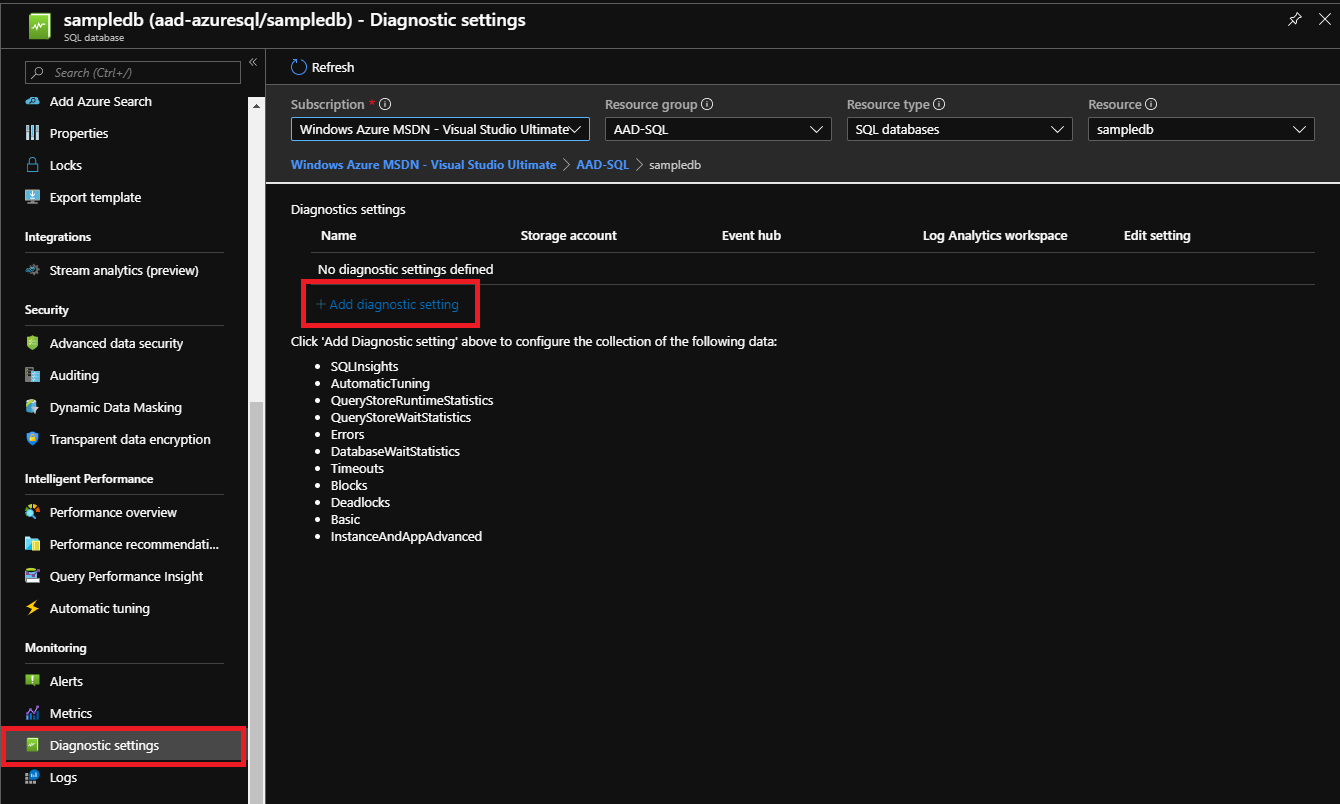Click the Refresh icon above the settings
Viewport: 1340px width, 804px height.
point(298,66)
